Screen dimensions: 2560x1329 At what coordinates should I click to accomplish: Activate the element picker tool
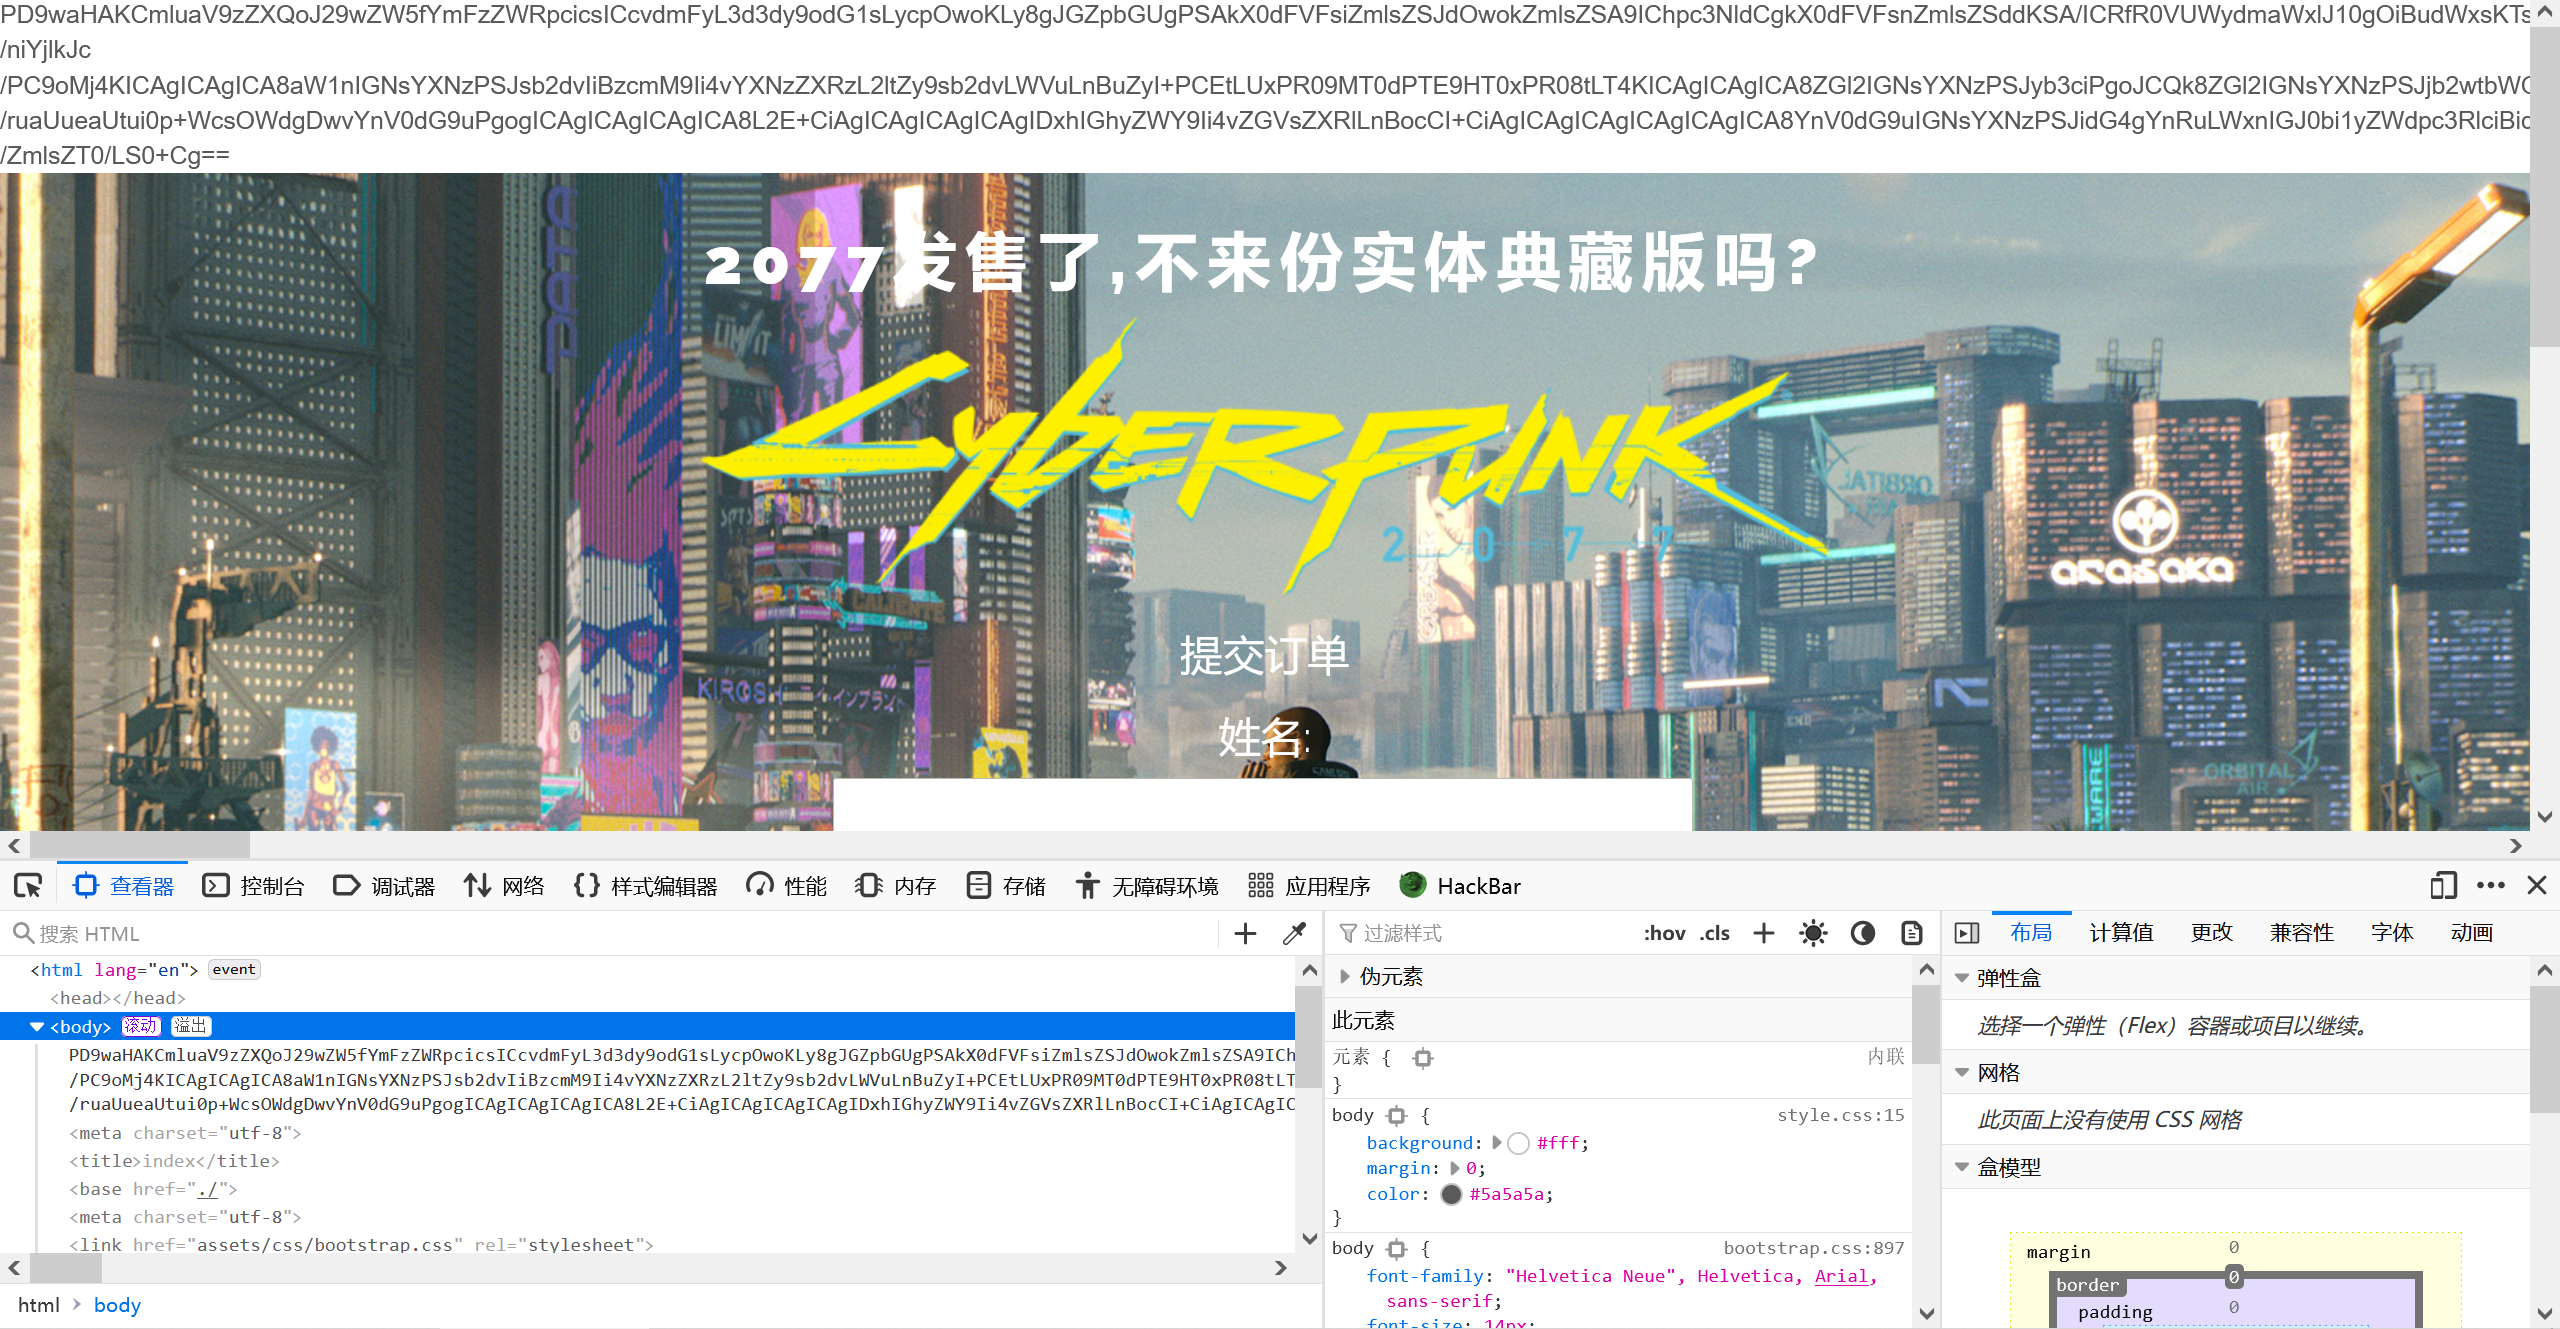click(x=28, y=886)
